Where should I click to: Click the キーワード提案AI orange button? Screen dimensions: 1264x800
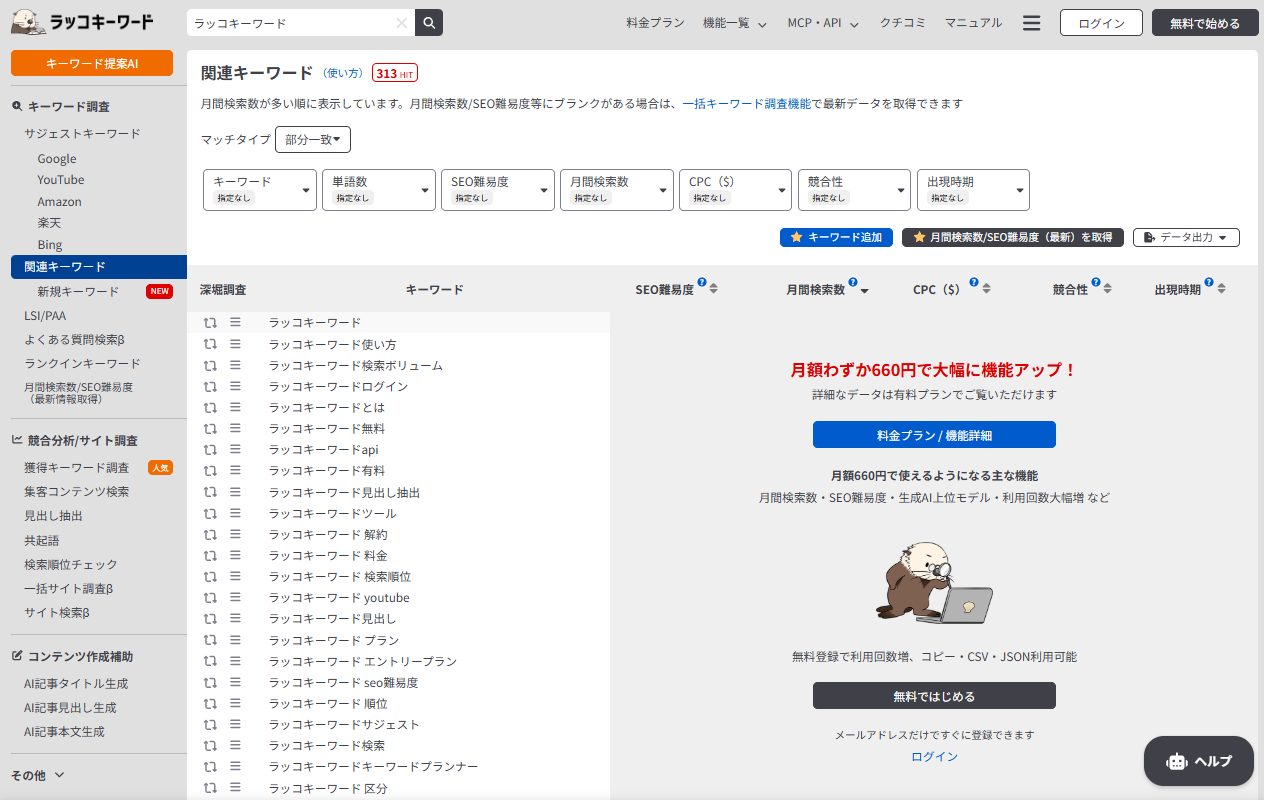[x=92, y=63]
